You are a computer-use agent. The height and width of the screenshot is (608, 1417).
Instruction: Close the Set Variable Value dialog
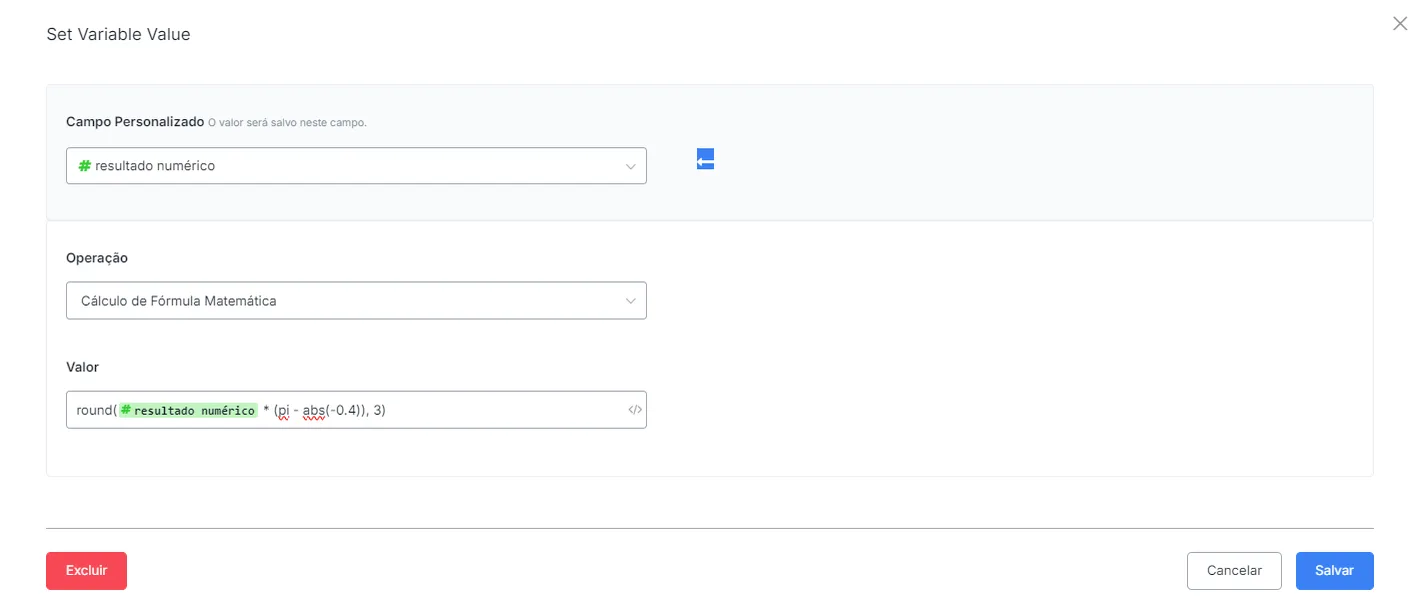coord(1400,24)
